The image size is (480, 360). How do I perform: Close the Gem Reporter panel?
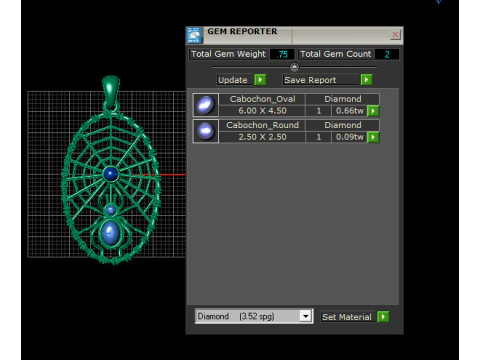(x=395, y=35)
